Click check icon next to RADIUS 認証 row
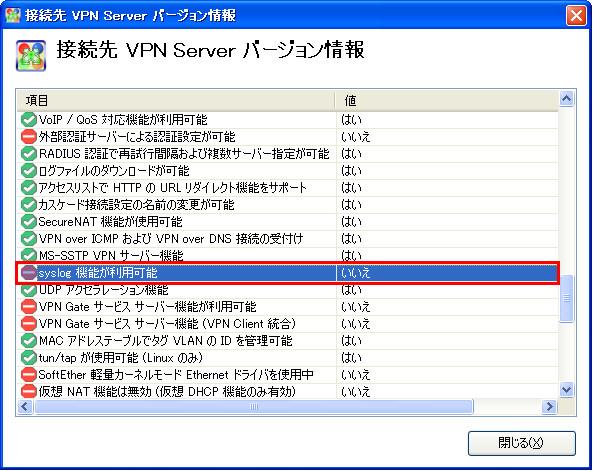 tap(28, 154)
